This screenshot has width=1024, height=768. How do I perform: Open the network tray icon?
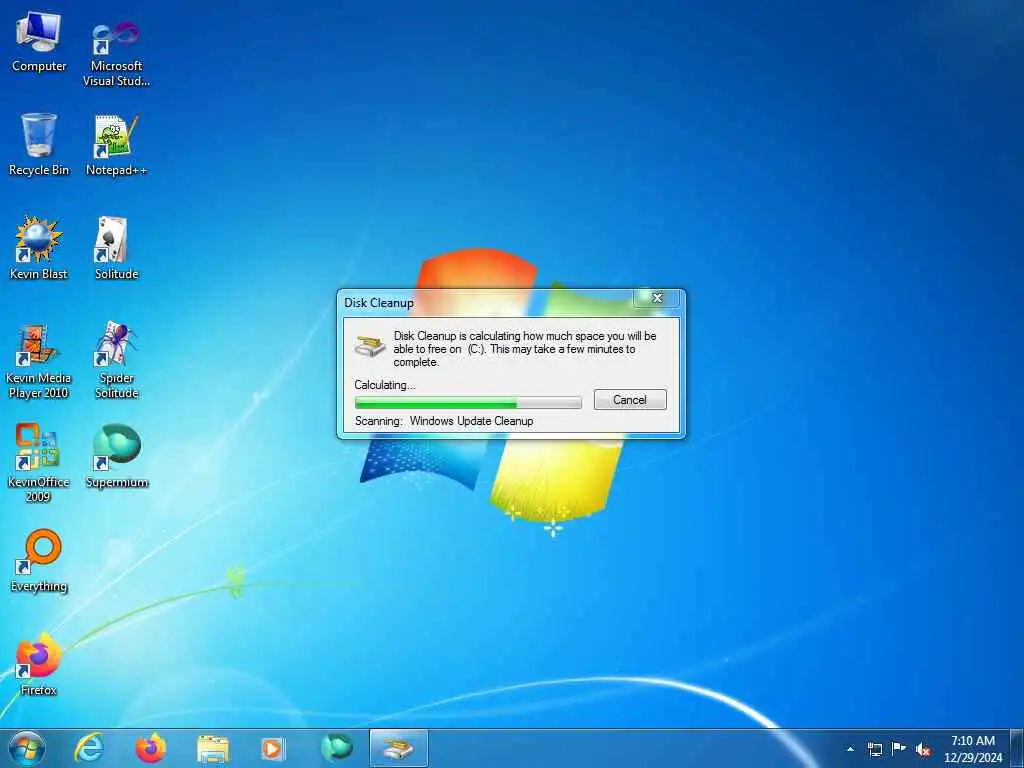(874, 750)
